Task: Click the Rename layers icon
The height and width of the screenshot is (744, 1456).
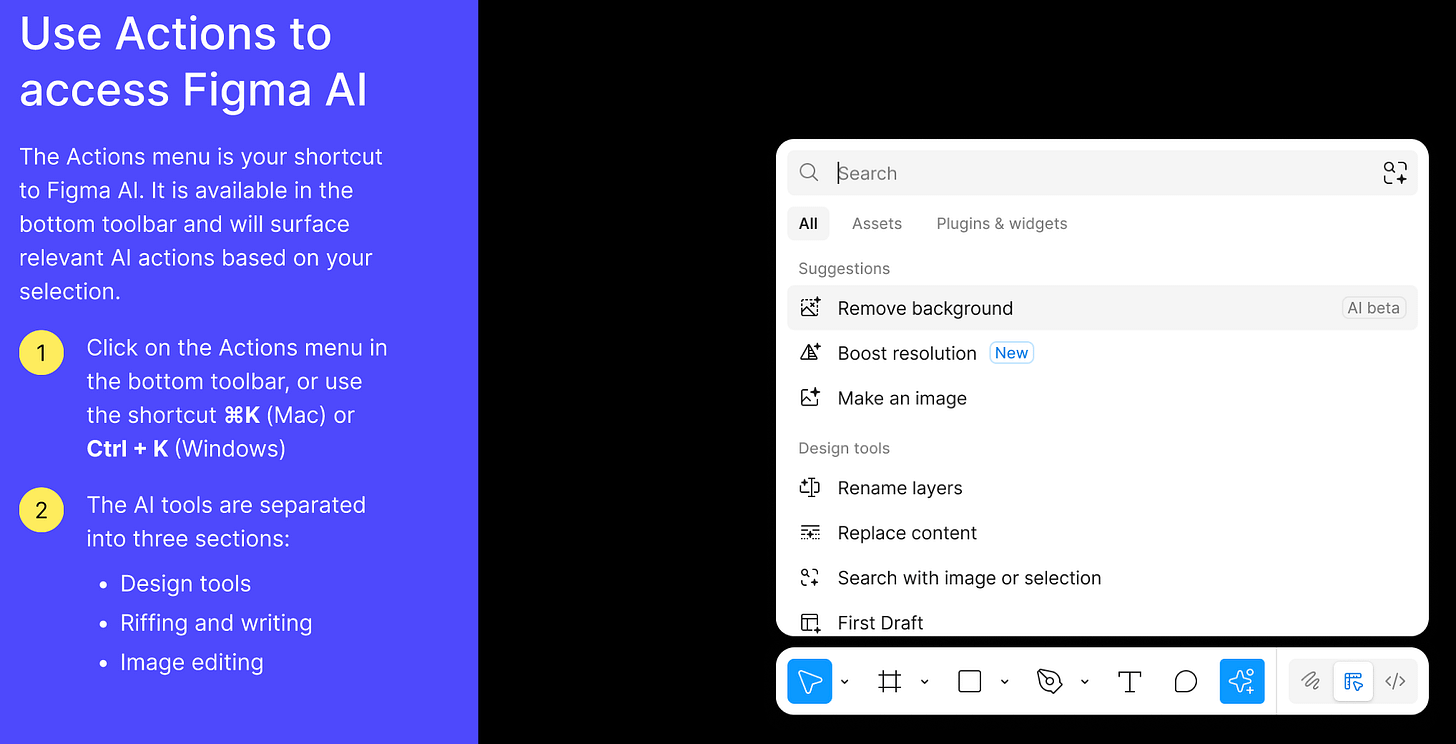Action: (x=810, y=488)
